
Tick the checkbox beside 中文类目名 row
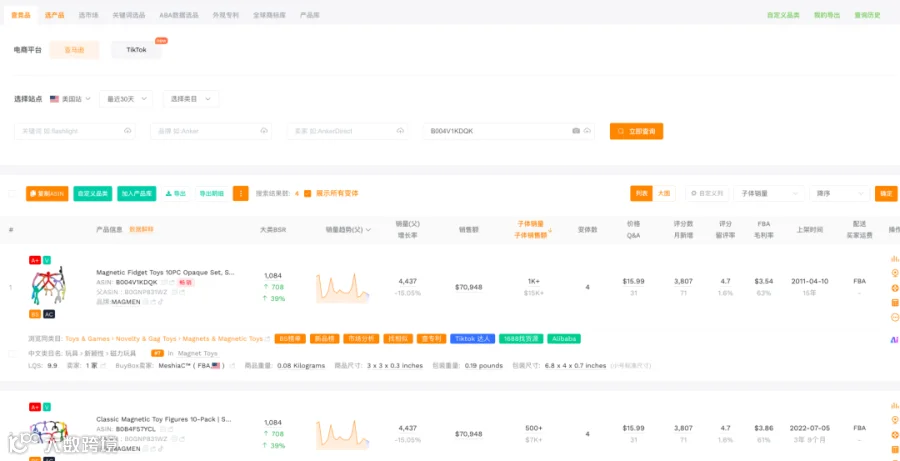point(12,354)
